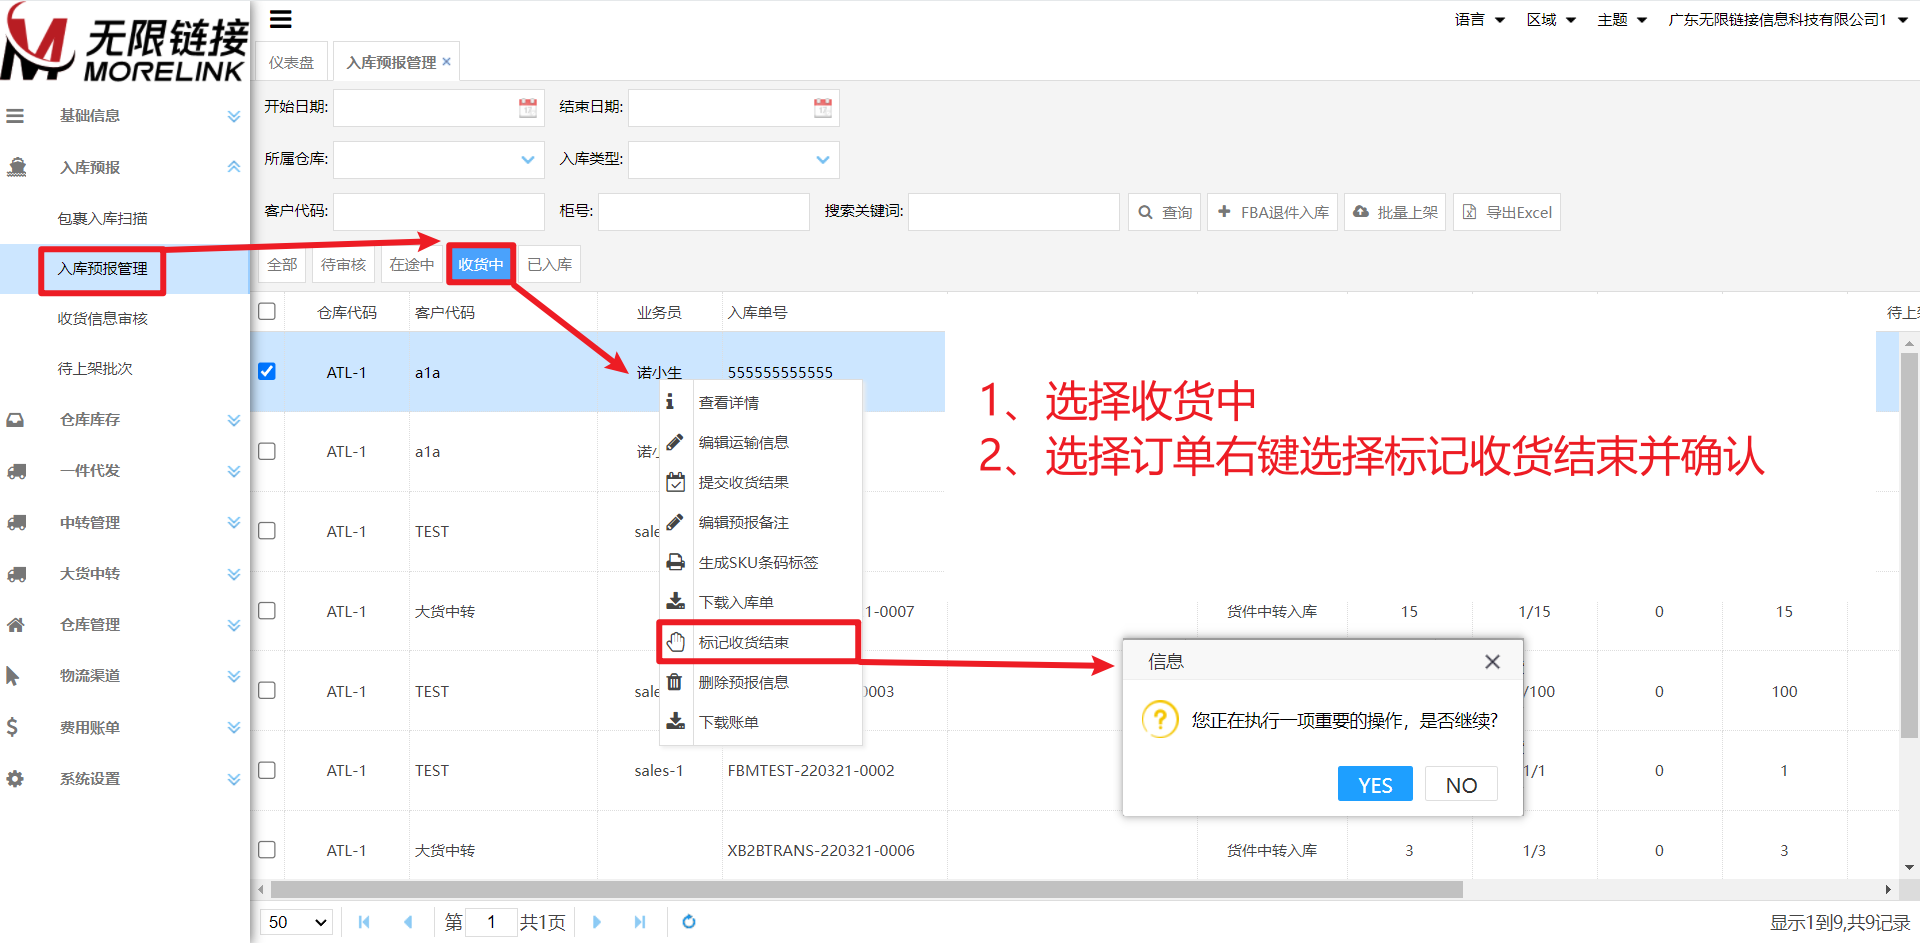
Task: Click the 批量上架 button
Action: click(x=1395, y=212)
